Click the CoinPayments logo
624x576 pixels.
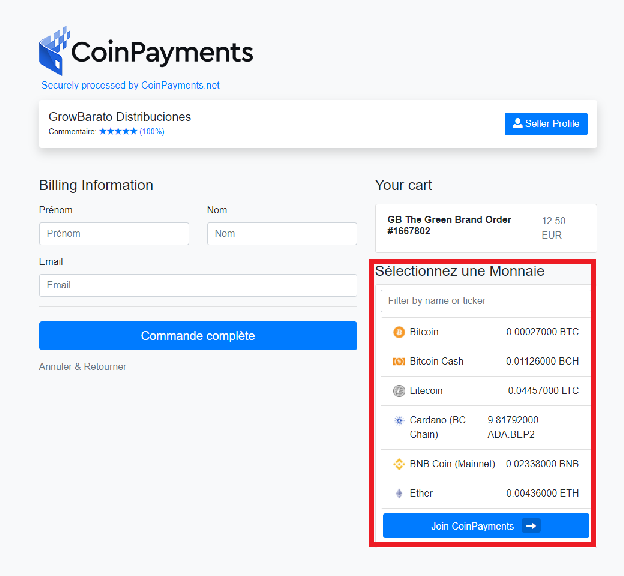[146, 51]
